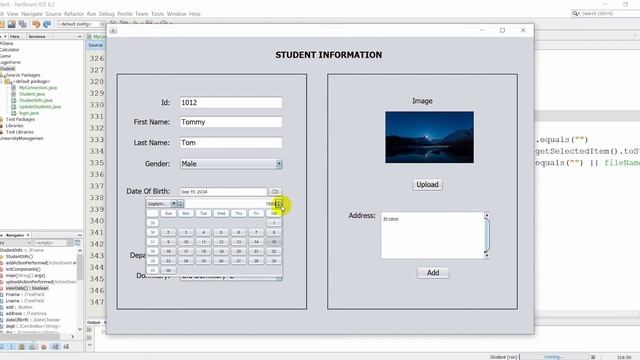The image size is (640, 360).
Task: Open the Window menu
Action: click(x=176, y=14)
